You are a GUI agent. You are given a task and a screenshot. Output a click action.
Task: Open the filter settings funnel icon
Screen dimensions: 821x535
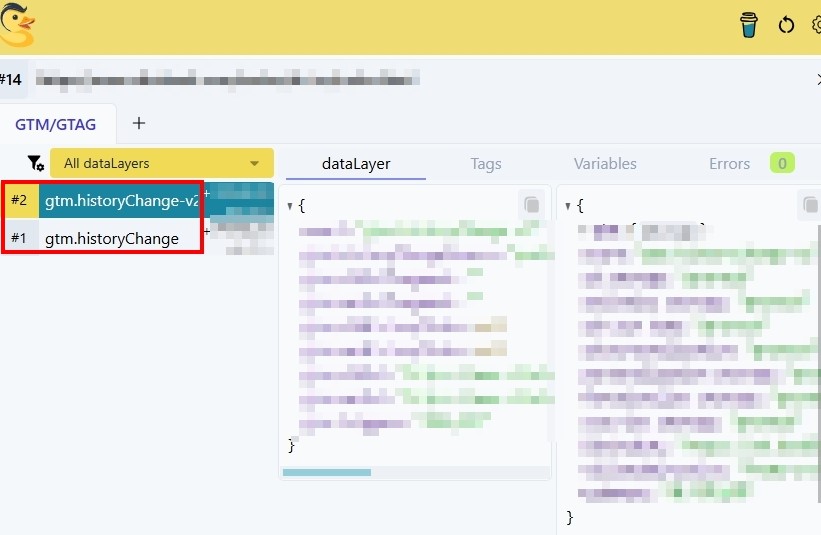tap(35, 163)
